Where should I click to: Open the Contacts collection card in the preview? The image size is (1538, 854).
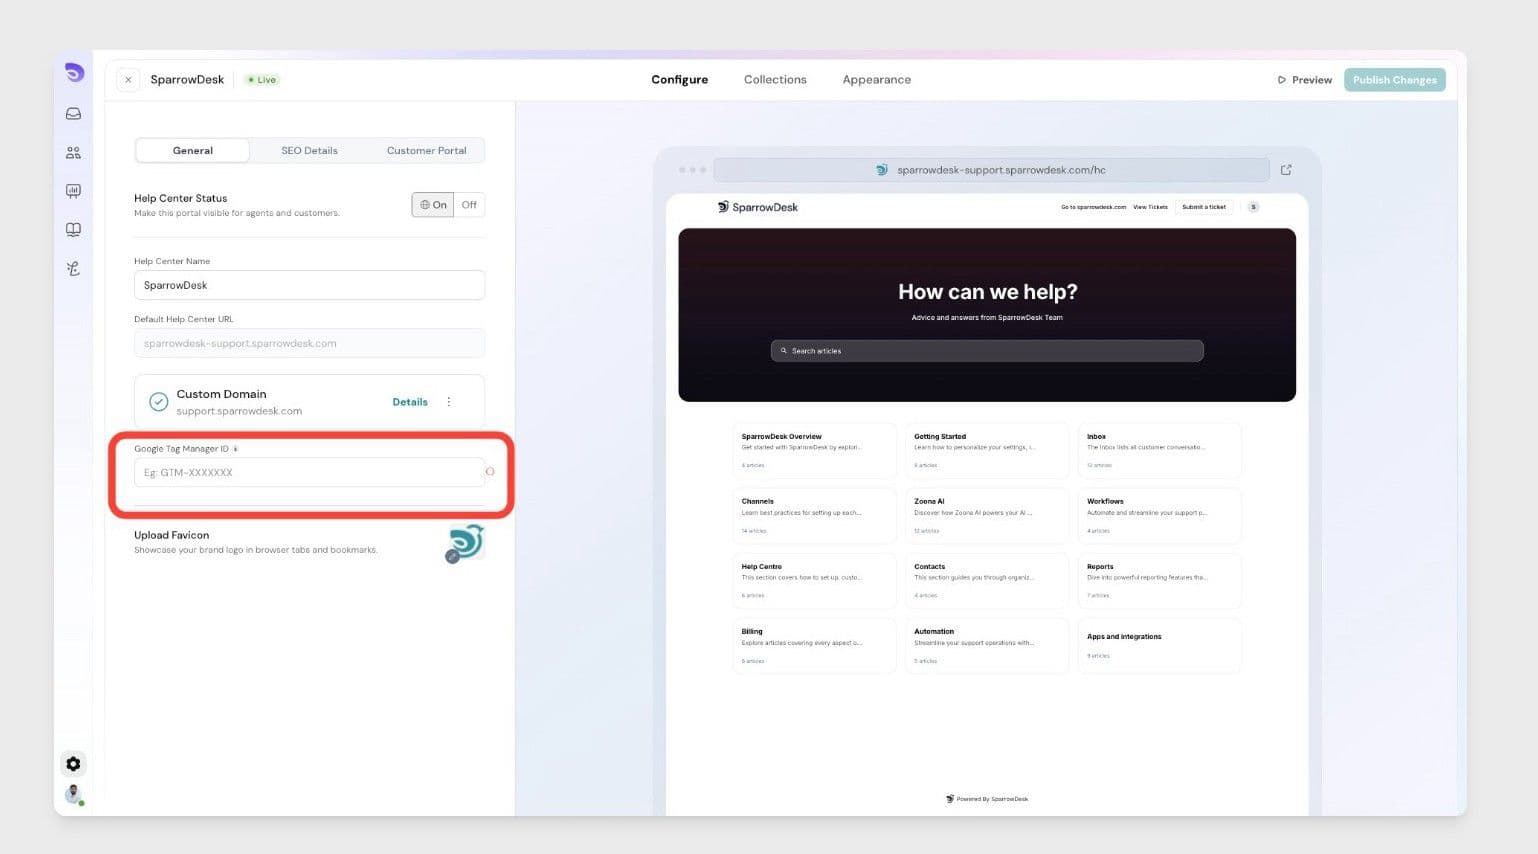coord(987,580)
